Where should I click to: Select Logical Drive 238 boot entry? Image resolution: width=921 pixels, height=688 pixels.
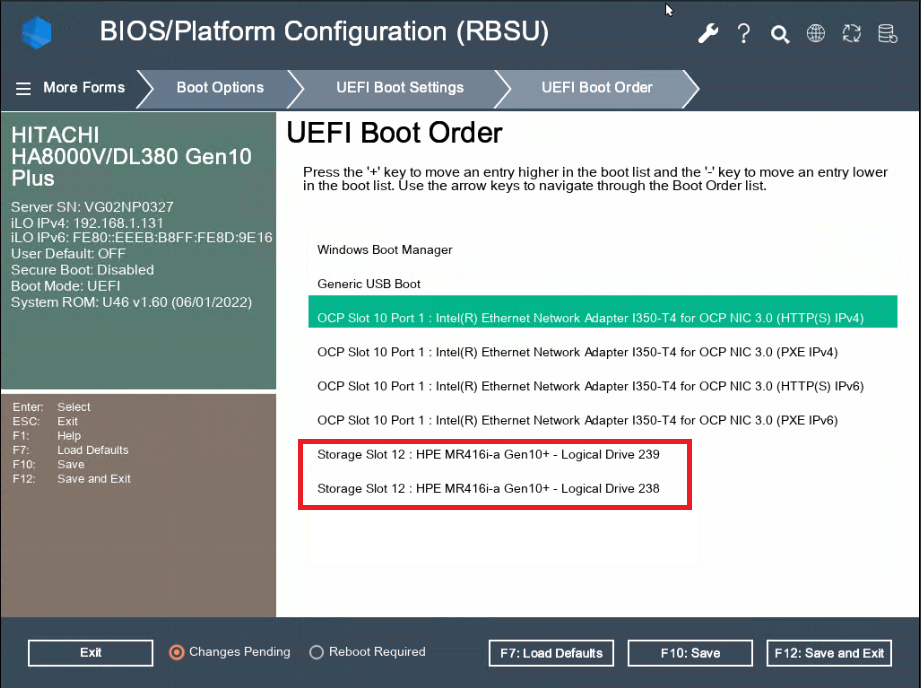(x=488, y=488)
